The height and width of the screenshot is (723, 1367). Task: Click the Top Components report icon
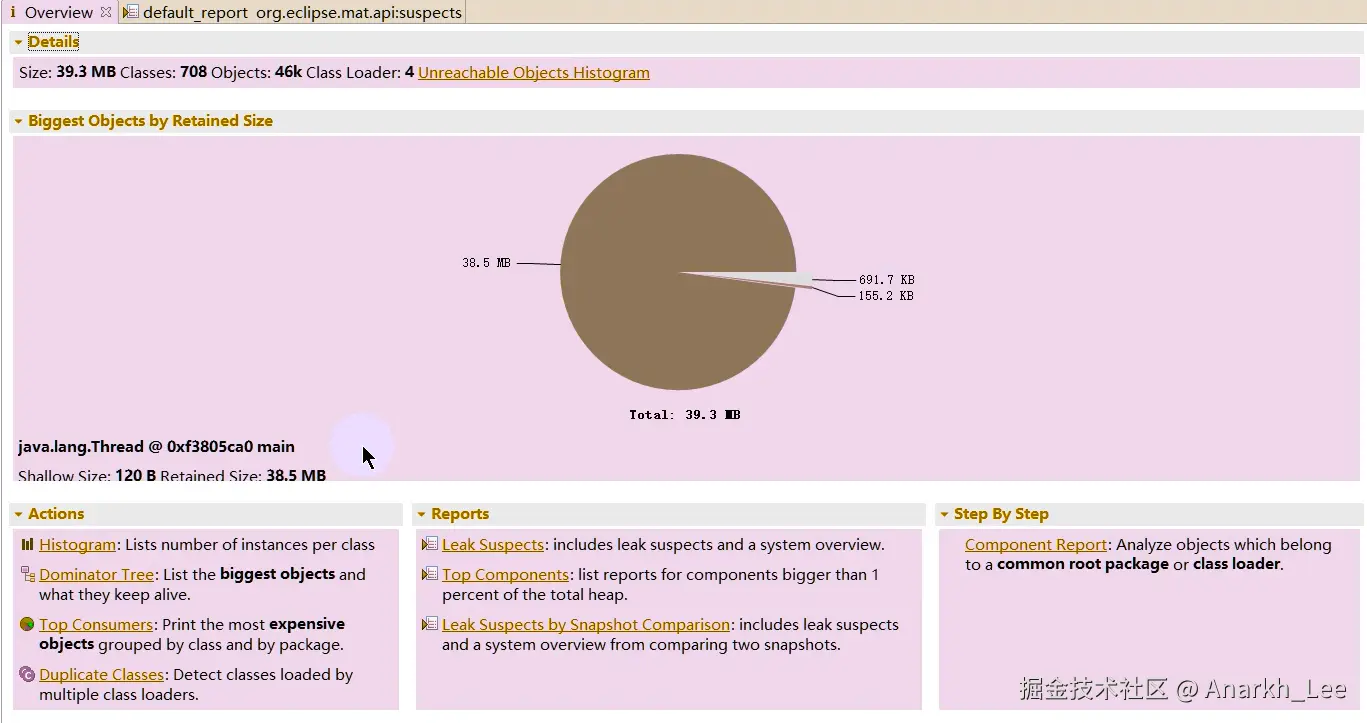(x=430, y=574)
